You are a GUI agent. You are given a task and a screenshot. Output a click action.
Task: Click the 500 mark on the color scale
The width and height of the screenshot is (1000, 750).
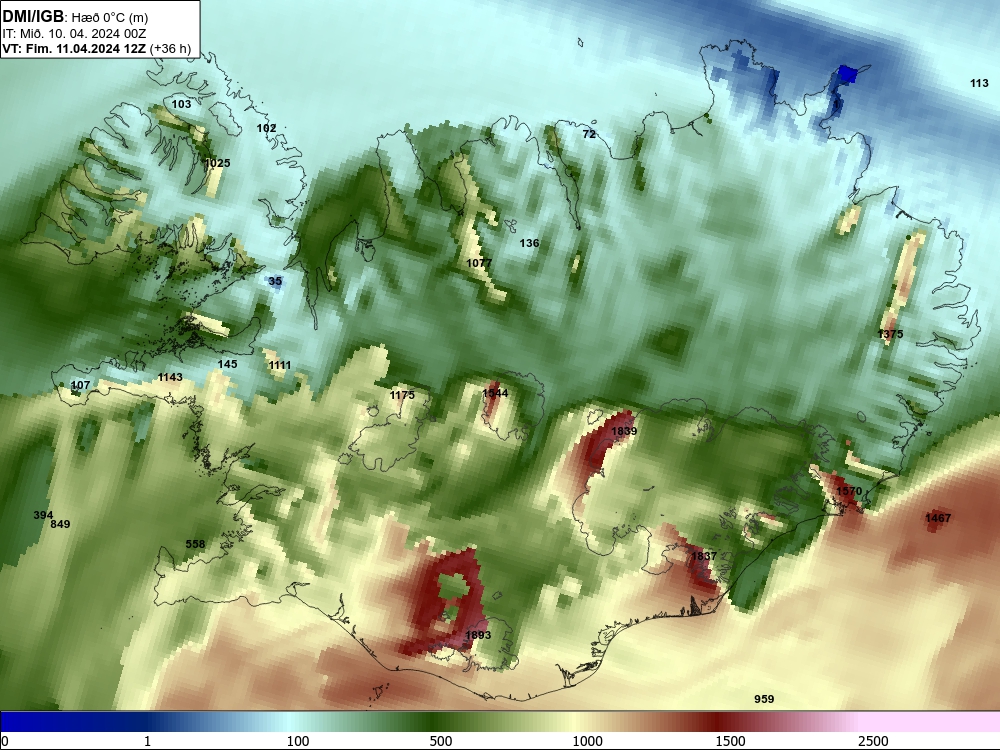441,741
